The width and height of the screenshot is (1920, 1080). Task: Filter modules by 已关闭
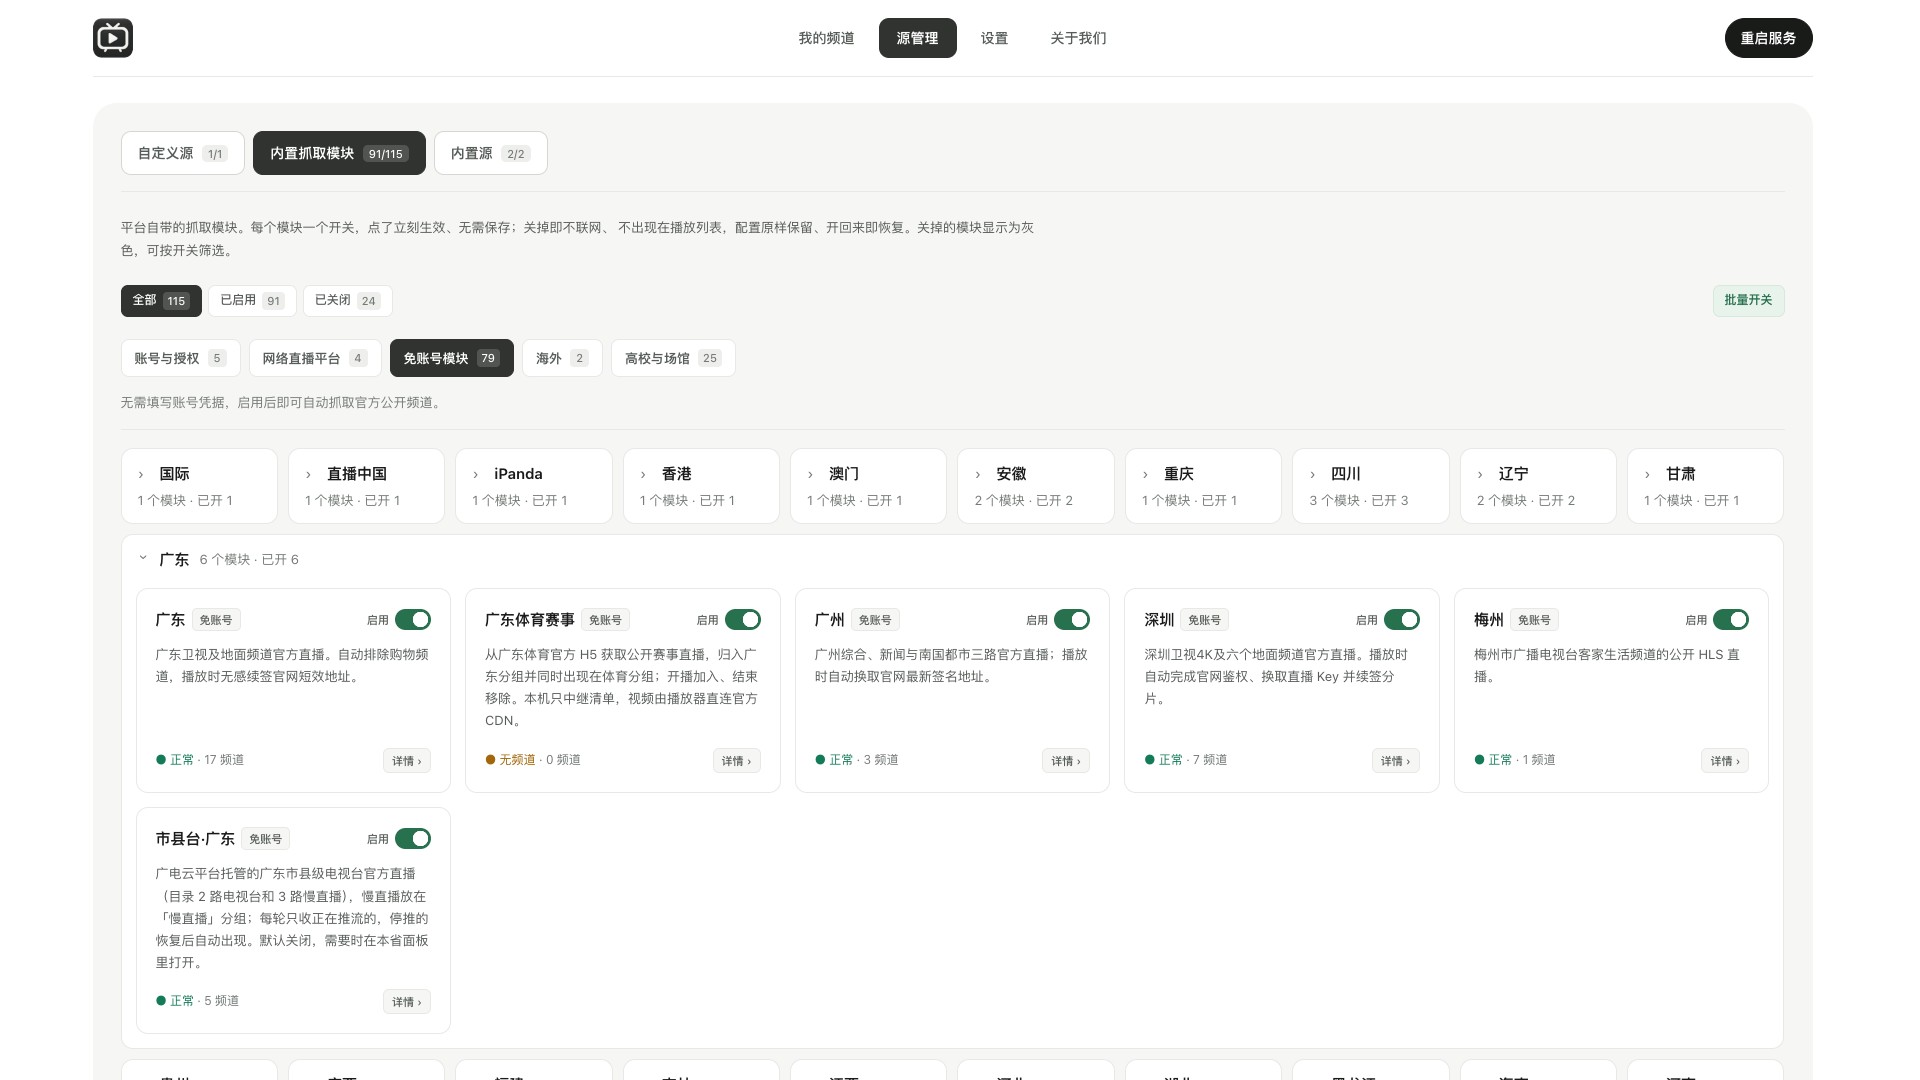coord(347,300)
